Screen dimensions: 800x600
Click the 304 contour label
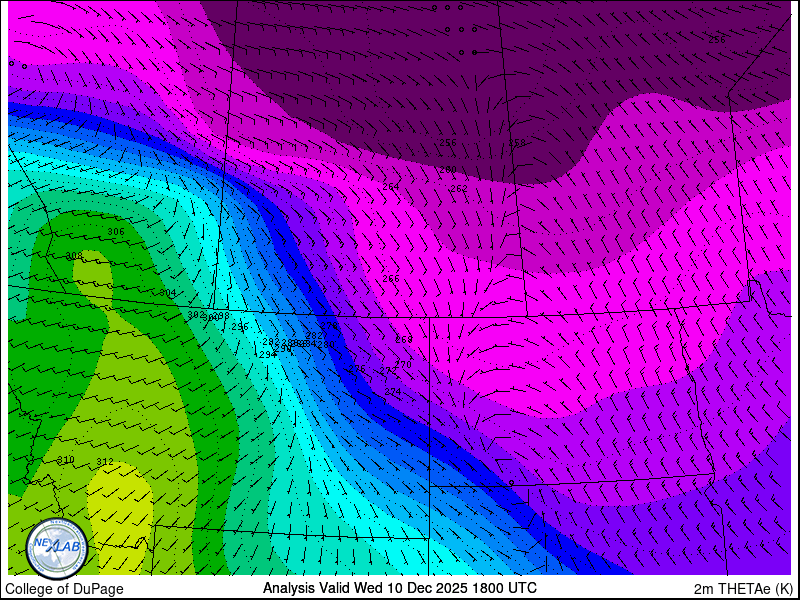tap(167, 293)
